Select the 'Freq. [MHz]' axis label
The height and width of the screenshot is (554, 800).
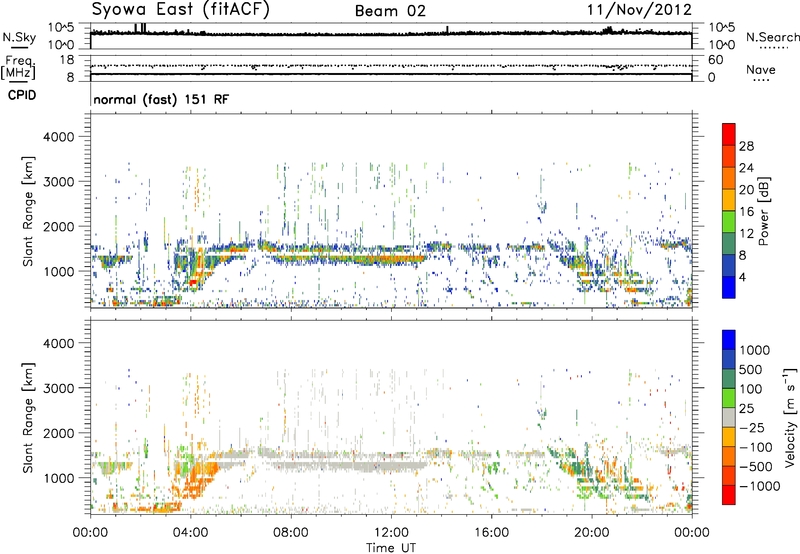(x=18, y=67)
